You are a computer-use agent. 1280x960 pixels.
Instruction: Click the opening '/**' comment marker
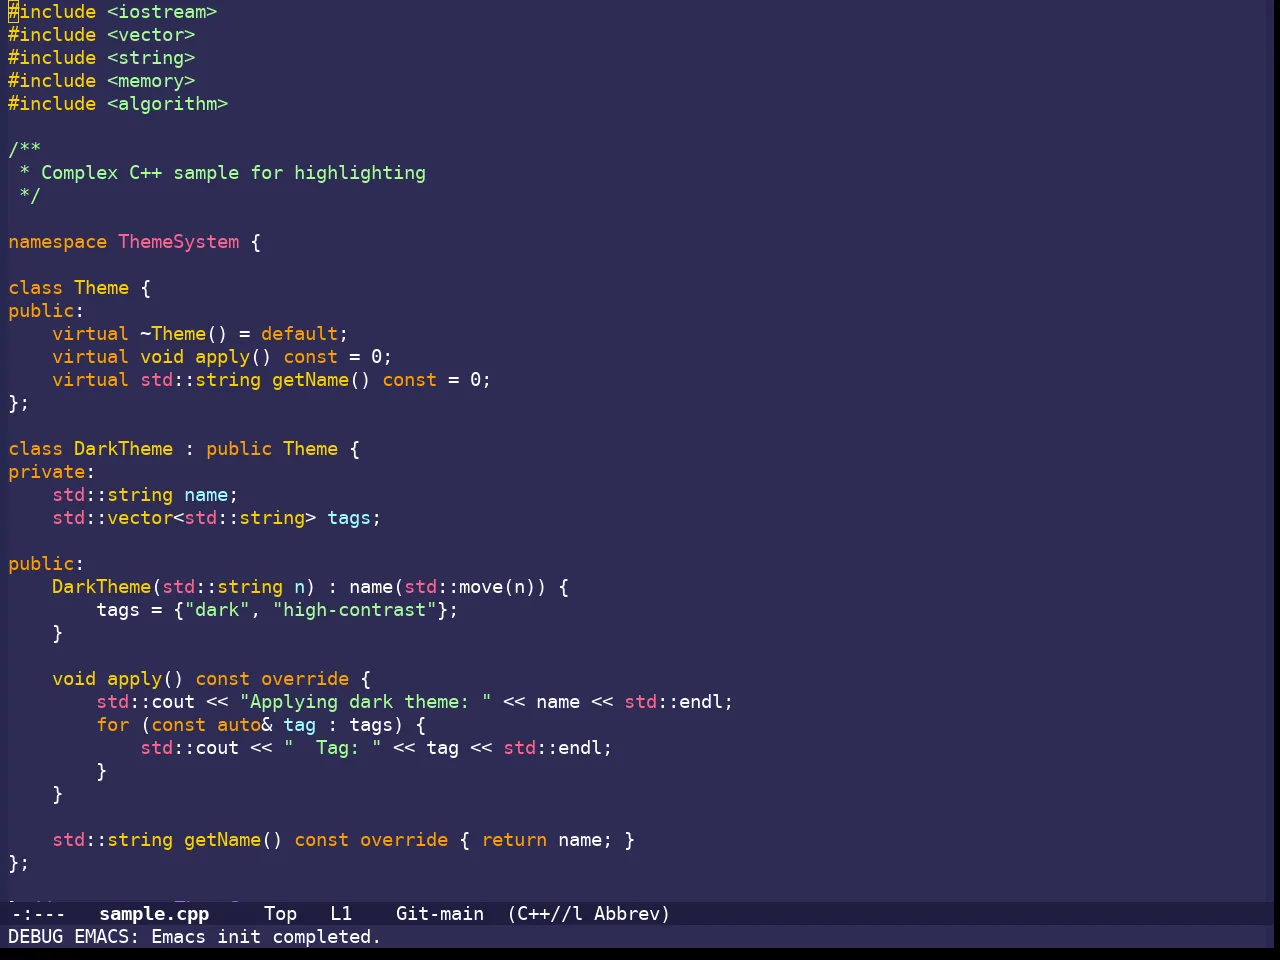pos(24,150)
